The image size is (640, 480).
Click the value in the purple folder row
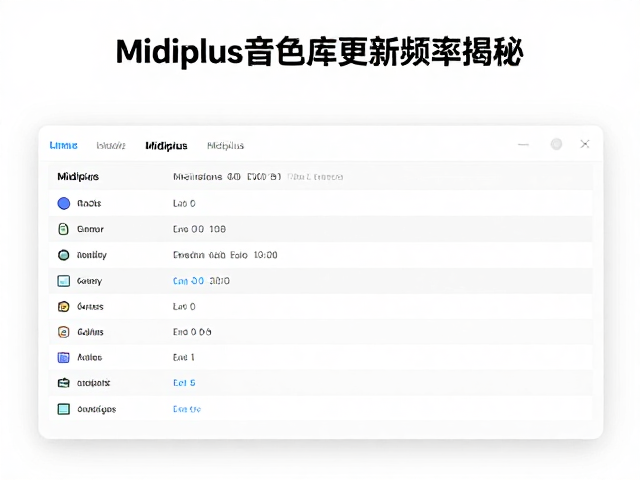[x=183, y=358]
